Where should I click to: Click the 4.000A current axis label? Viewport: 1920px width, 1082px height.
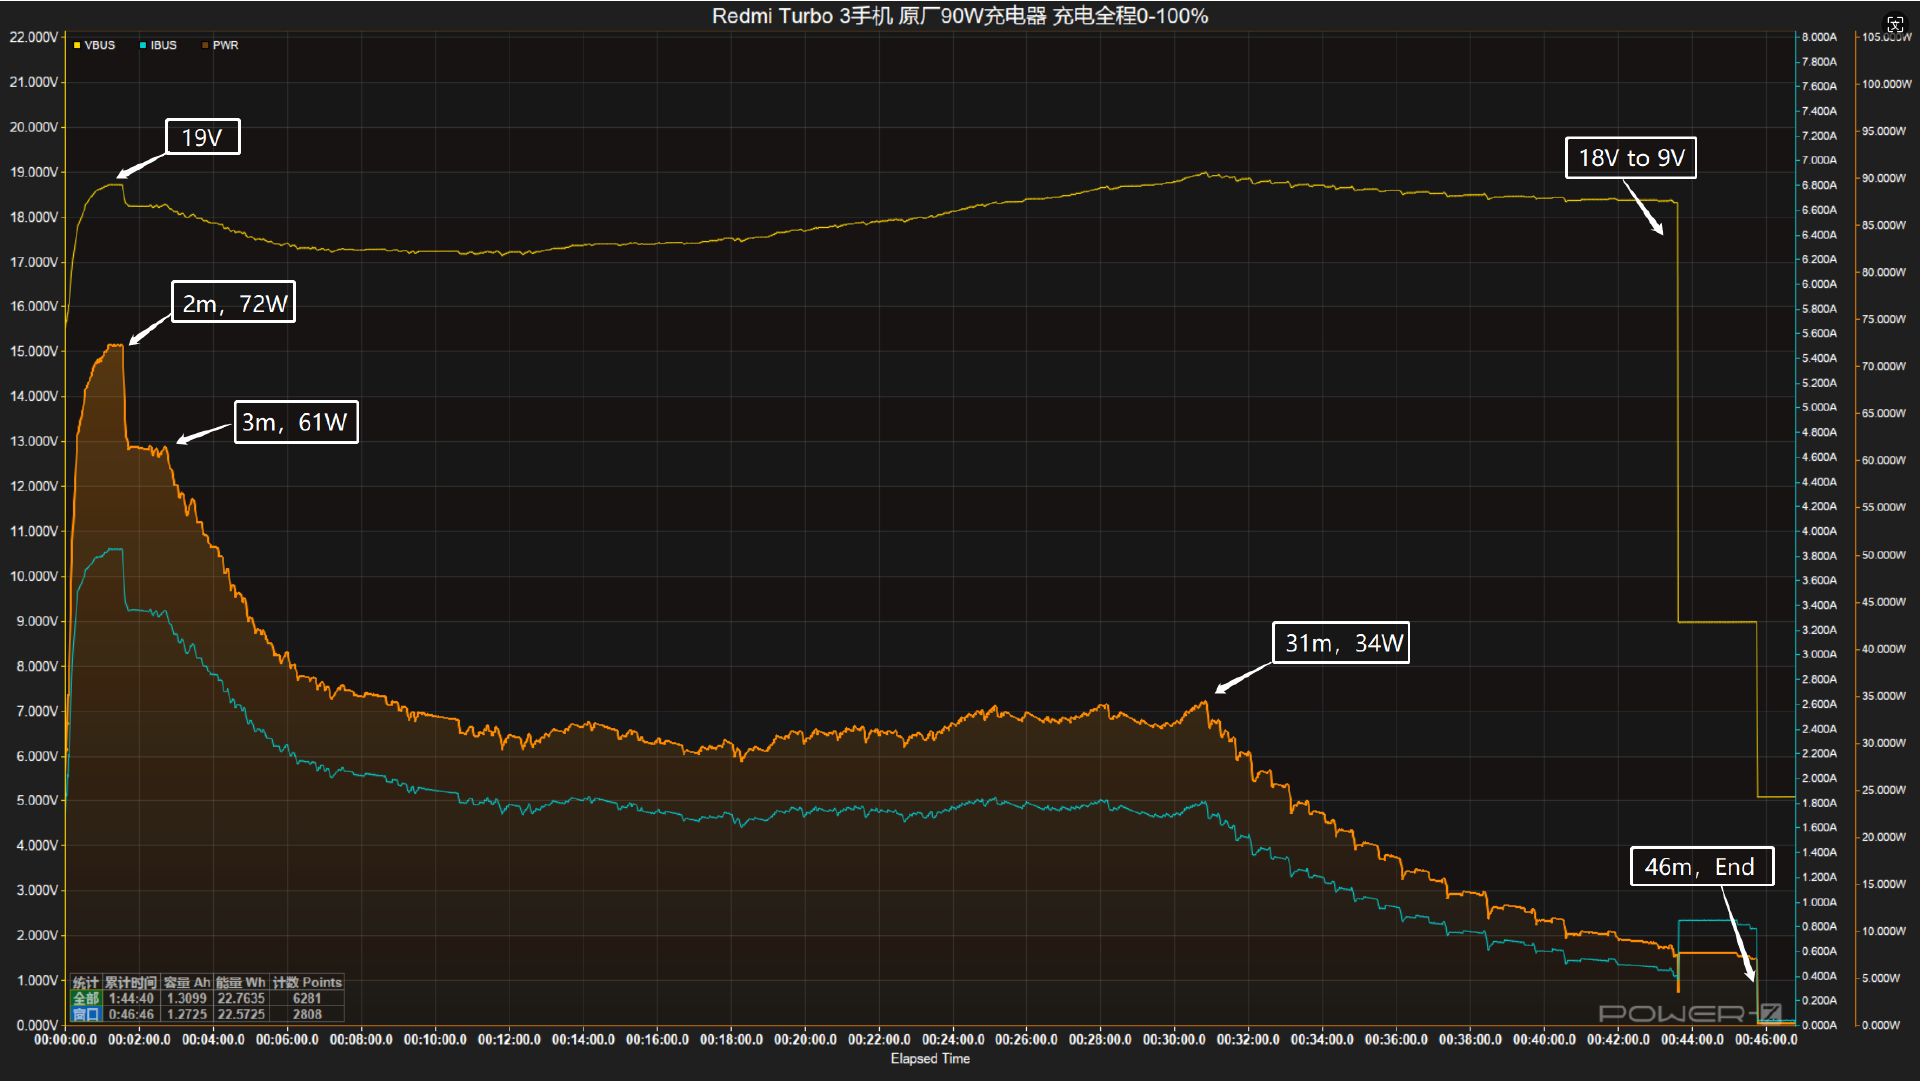[1819, 531]
